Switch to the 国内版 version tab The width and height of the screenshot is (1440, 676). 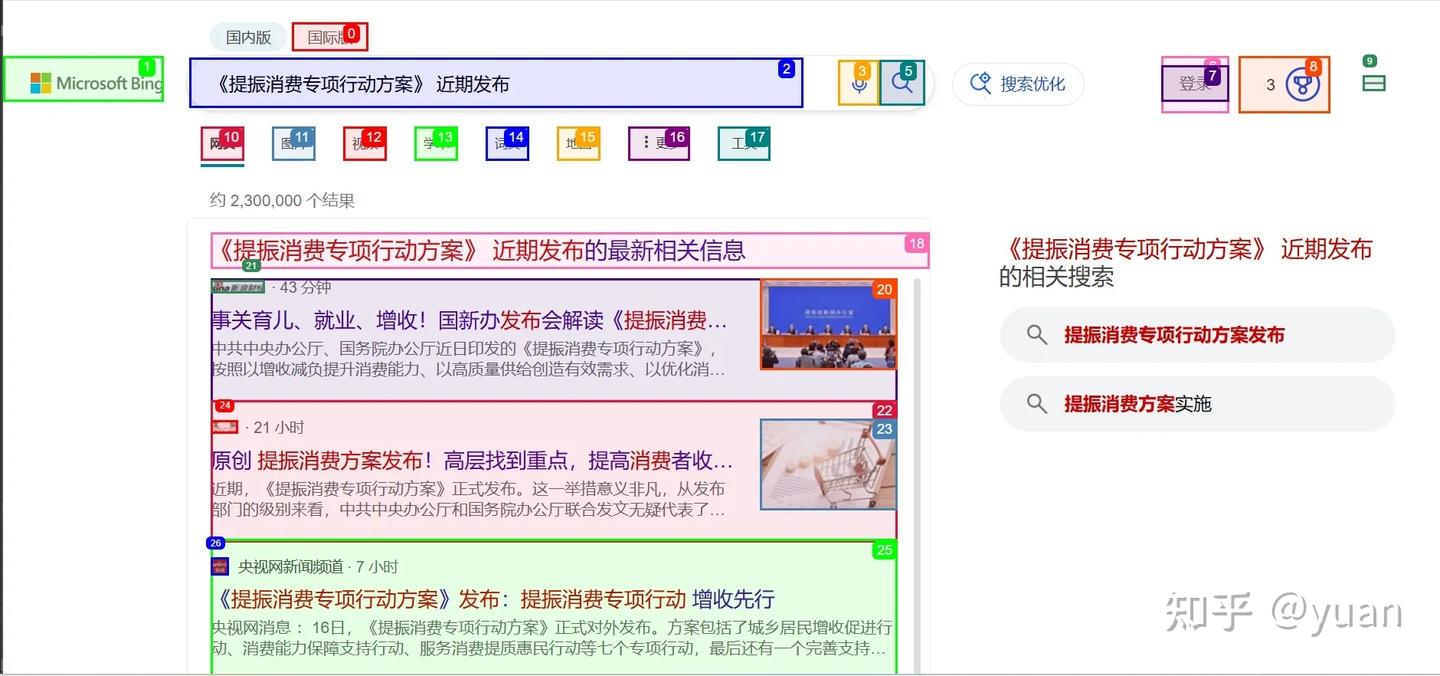(x=246, y=36)
